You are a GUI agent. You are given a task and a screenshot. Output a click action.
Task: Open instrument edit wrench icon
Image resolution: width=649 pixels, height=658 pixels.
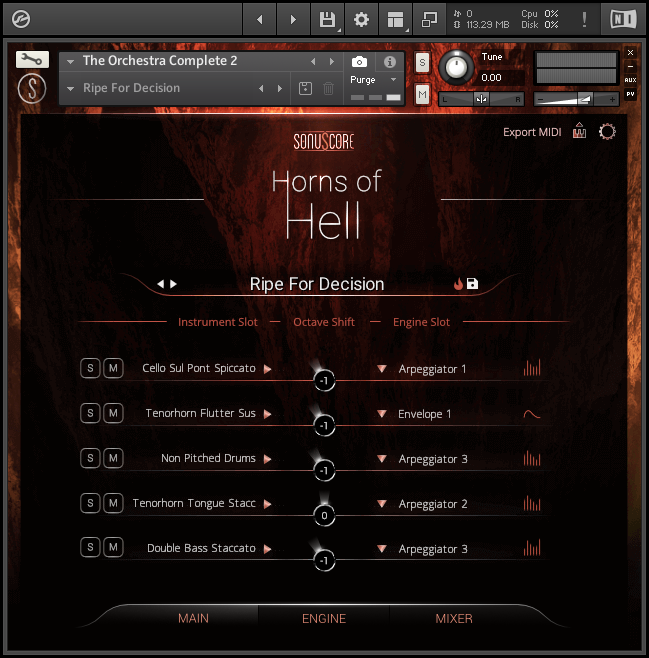point(32,59)
